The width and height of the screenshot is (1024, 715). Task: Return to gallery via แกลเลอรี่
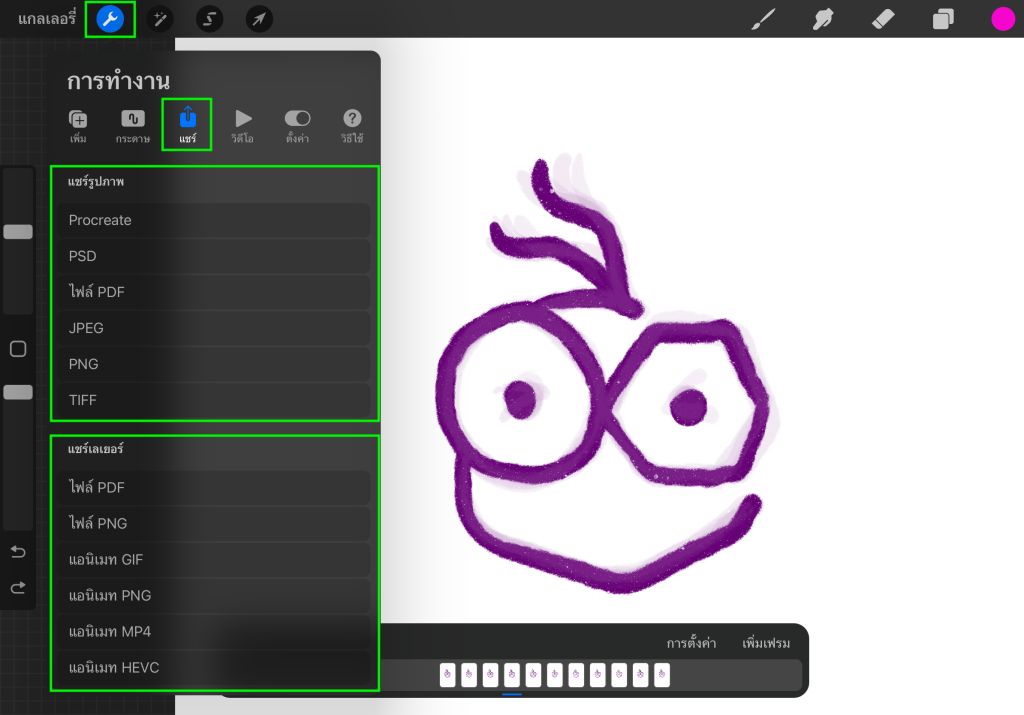(x=47, y=19)
